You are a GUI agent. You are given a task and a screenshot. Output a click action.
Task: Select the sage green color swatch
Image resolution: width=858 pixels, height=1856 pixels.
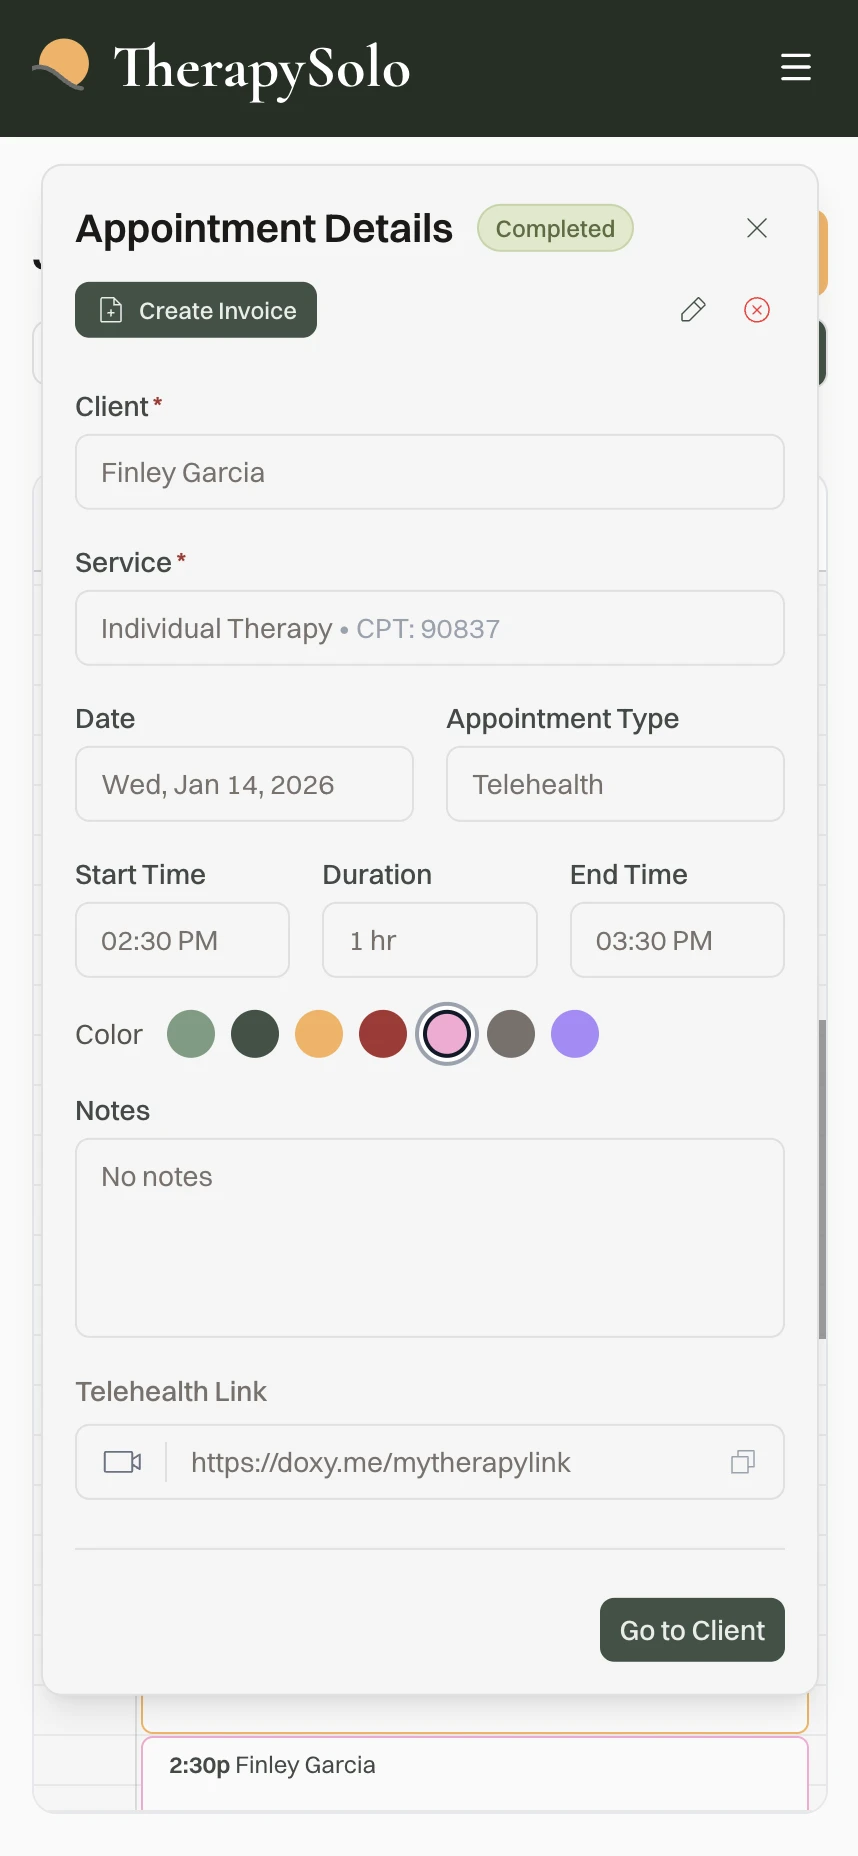[x=191, y=1034]
